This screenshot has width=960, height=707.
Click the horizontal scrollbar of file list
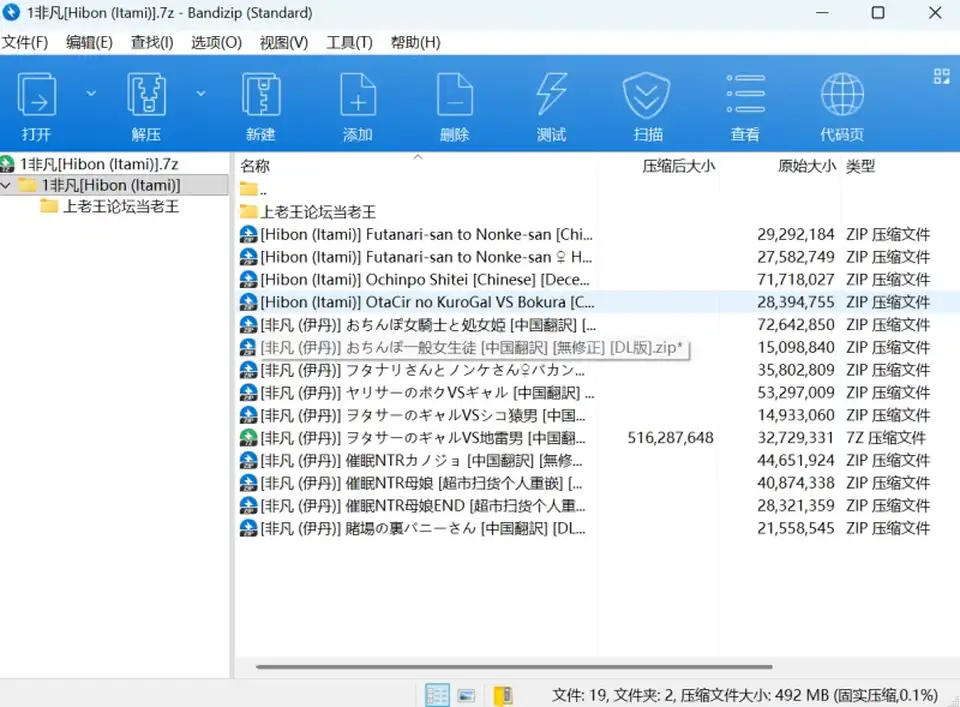tap(514, 667)
